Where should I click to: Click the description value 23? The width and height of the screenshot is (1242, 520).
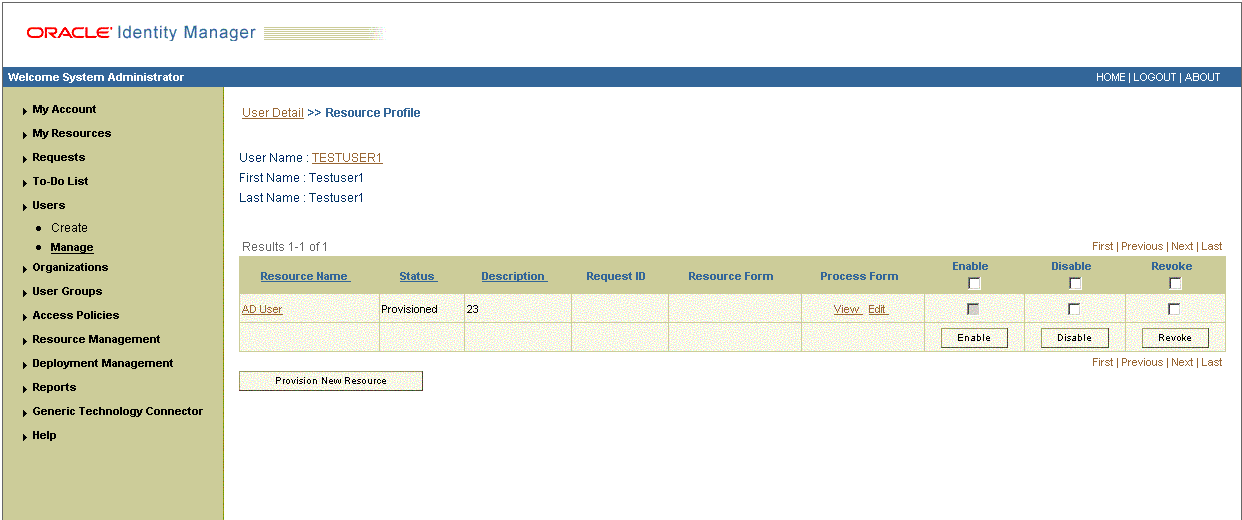coord(472,310)
